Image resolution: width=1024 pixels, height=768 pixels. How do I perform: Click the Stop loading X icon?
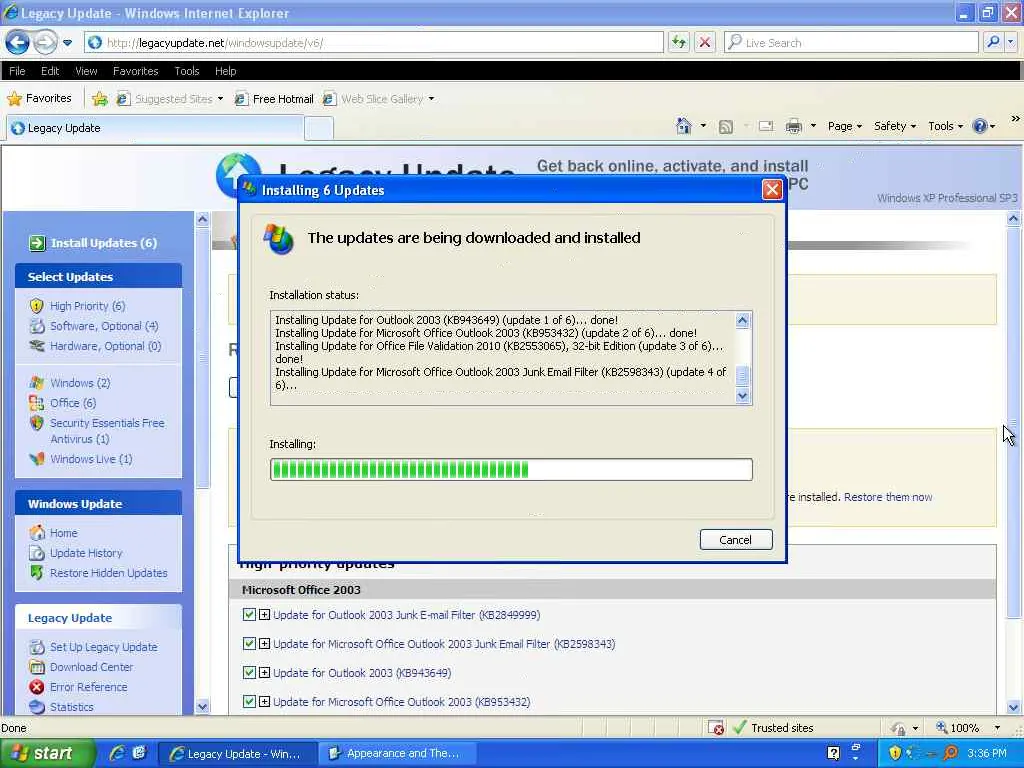(x=705, y=42)
